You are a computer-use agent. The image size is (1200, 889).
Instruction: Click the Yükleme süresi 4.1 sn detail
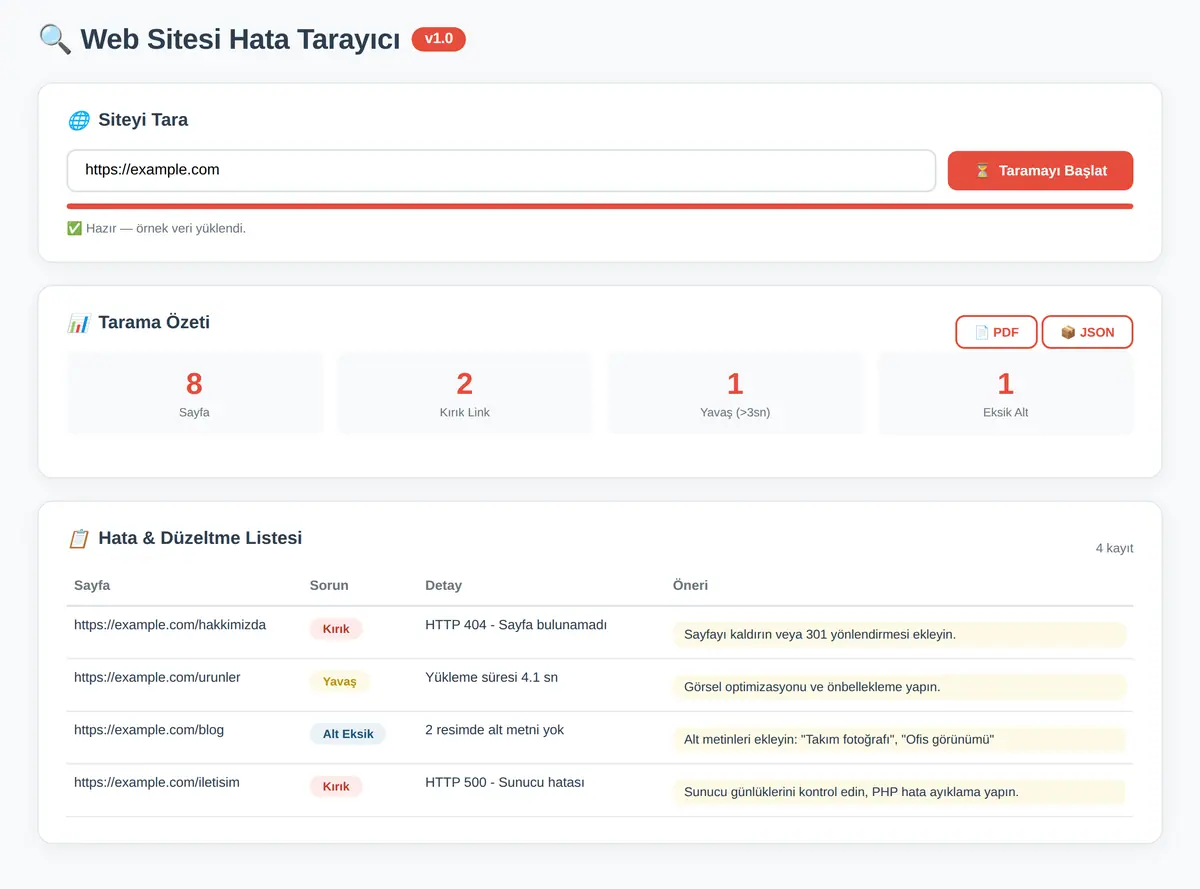coord(491,677)
